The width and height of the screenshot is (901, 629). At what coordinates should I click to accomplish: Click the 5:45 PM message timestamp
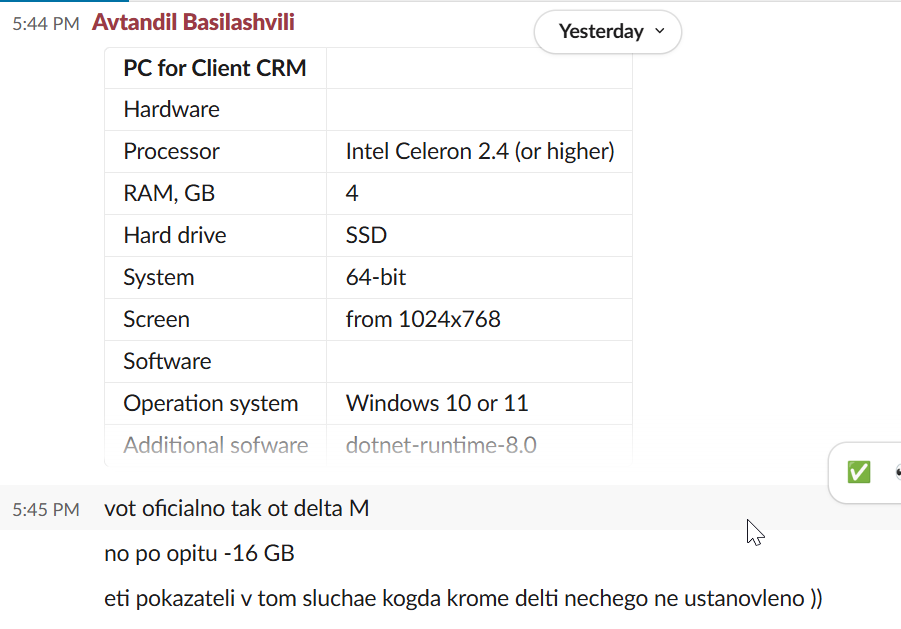click(45, 509)
